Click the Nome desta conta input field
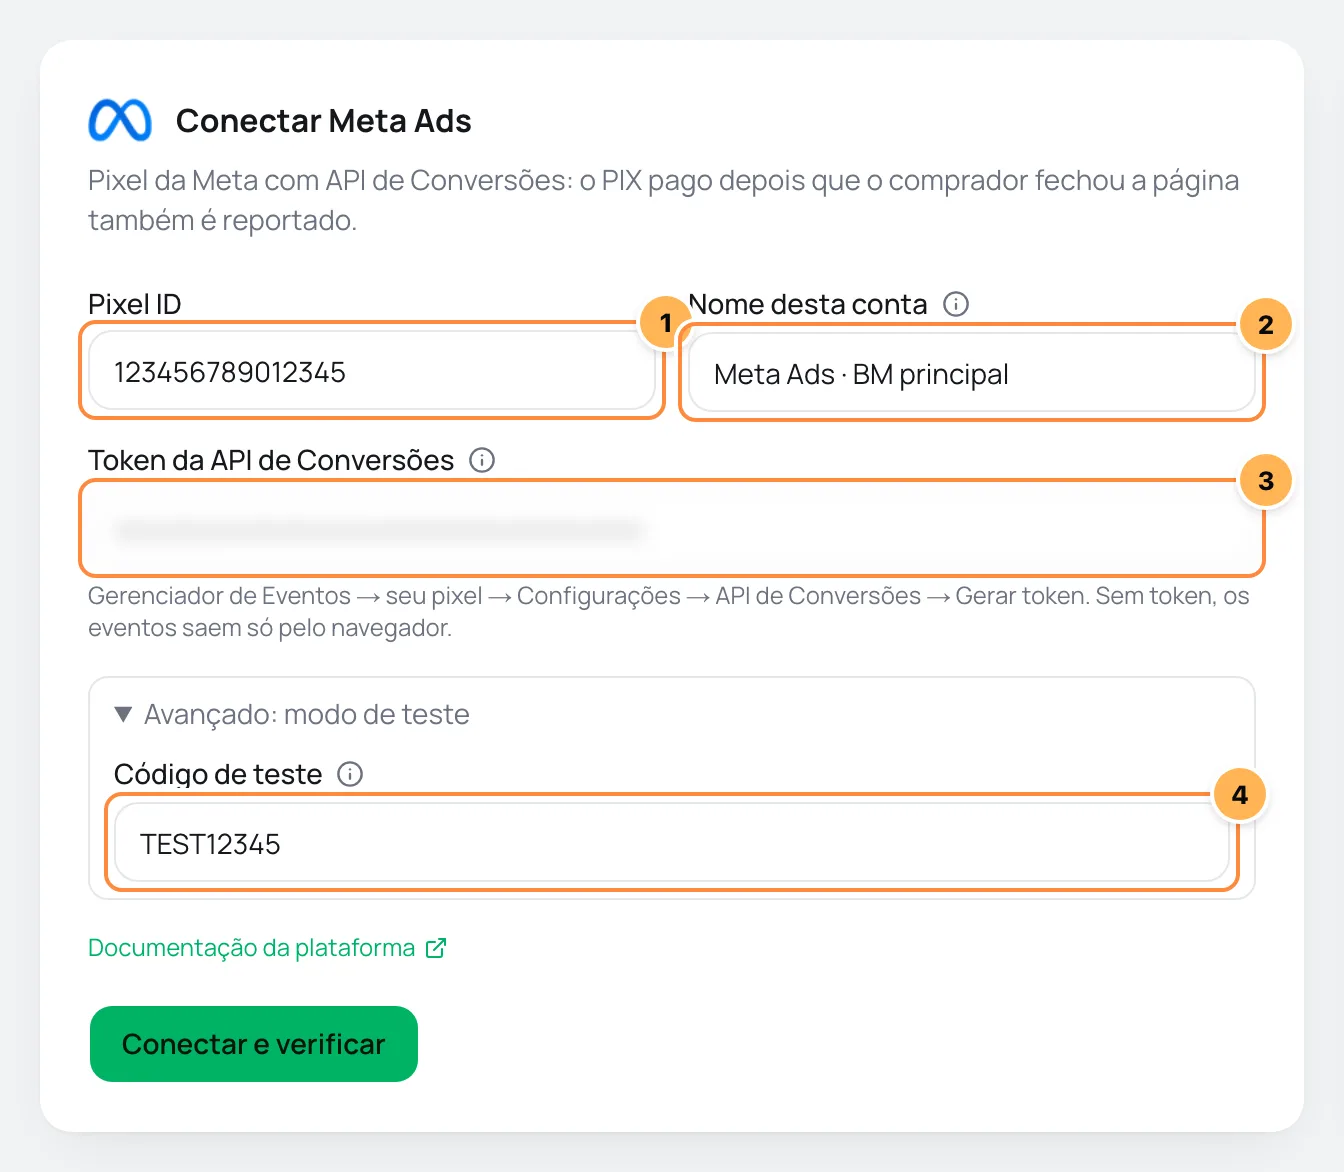This screenshot has height=1172, width=1344. 972,373
